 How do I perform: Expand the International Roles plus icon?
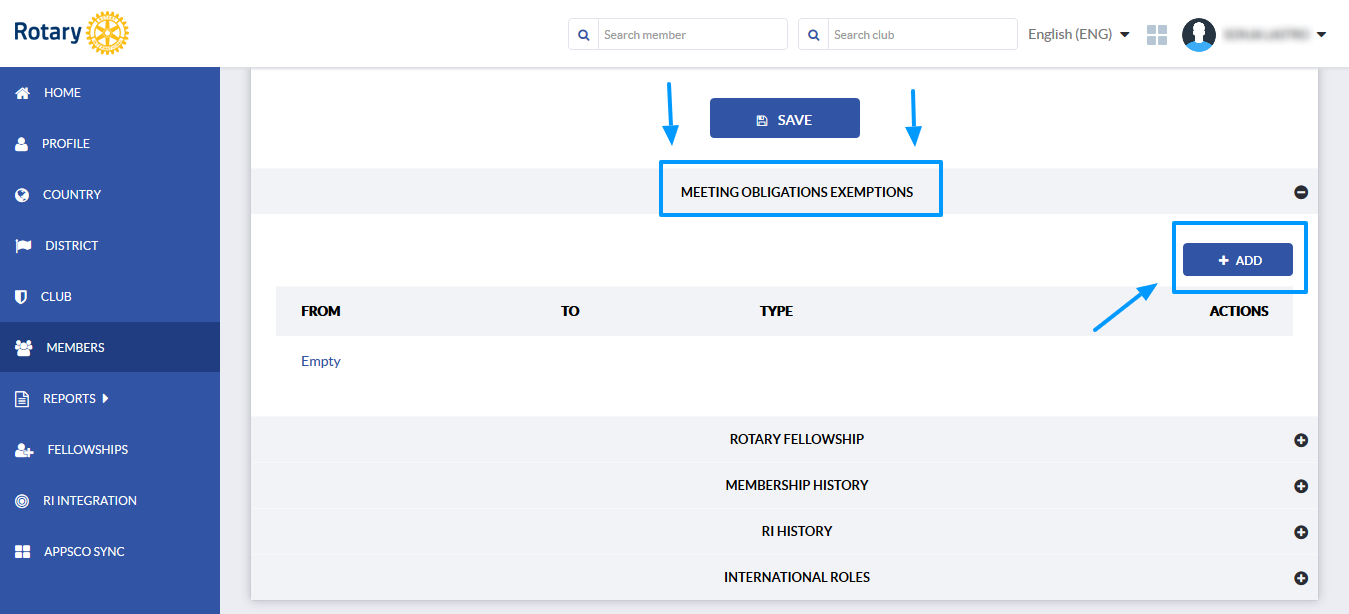[x=1301, y=578]
